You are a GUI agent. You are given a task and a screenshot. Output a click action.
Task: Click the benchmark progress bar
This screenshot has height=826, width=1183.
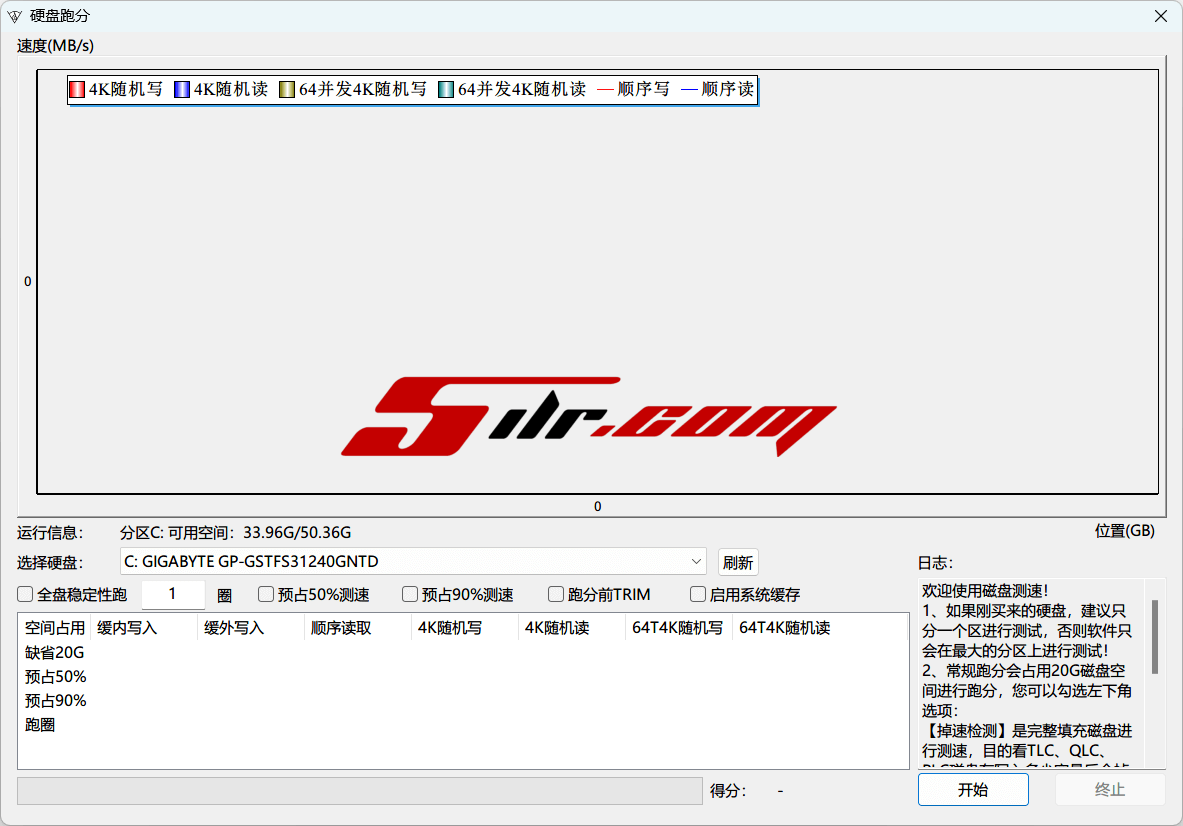pyautogui.click(x=360, y=791)
